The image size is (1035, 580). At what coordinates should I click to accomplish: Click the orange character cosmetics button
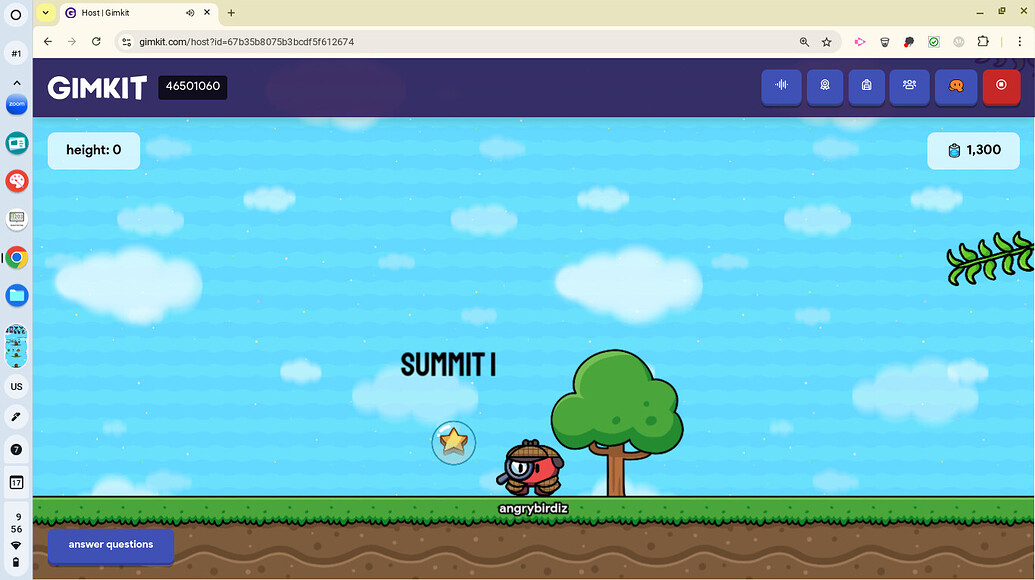[x=955, y=87]
